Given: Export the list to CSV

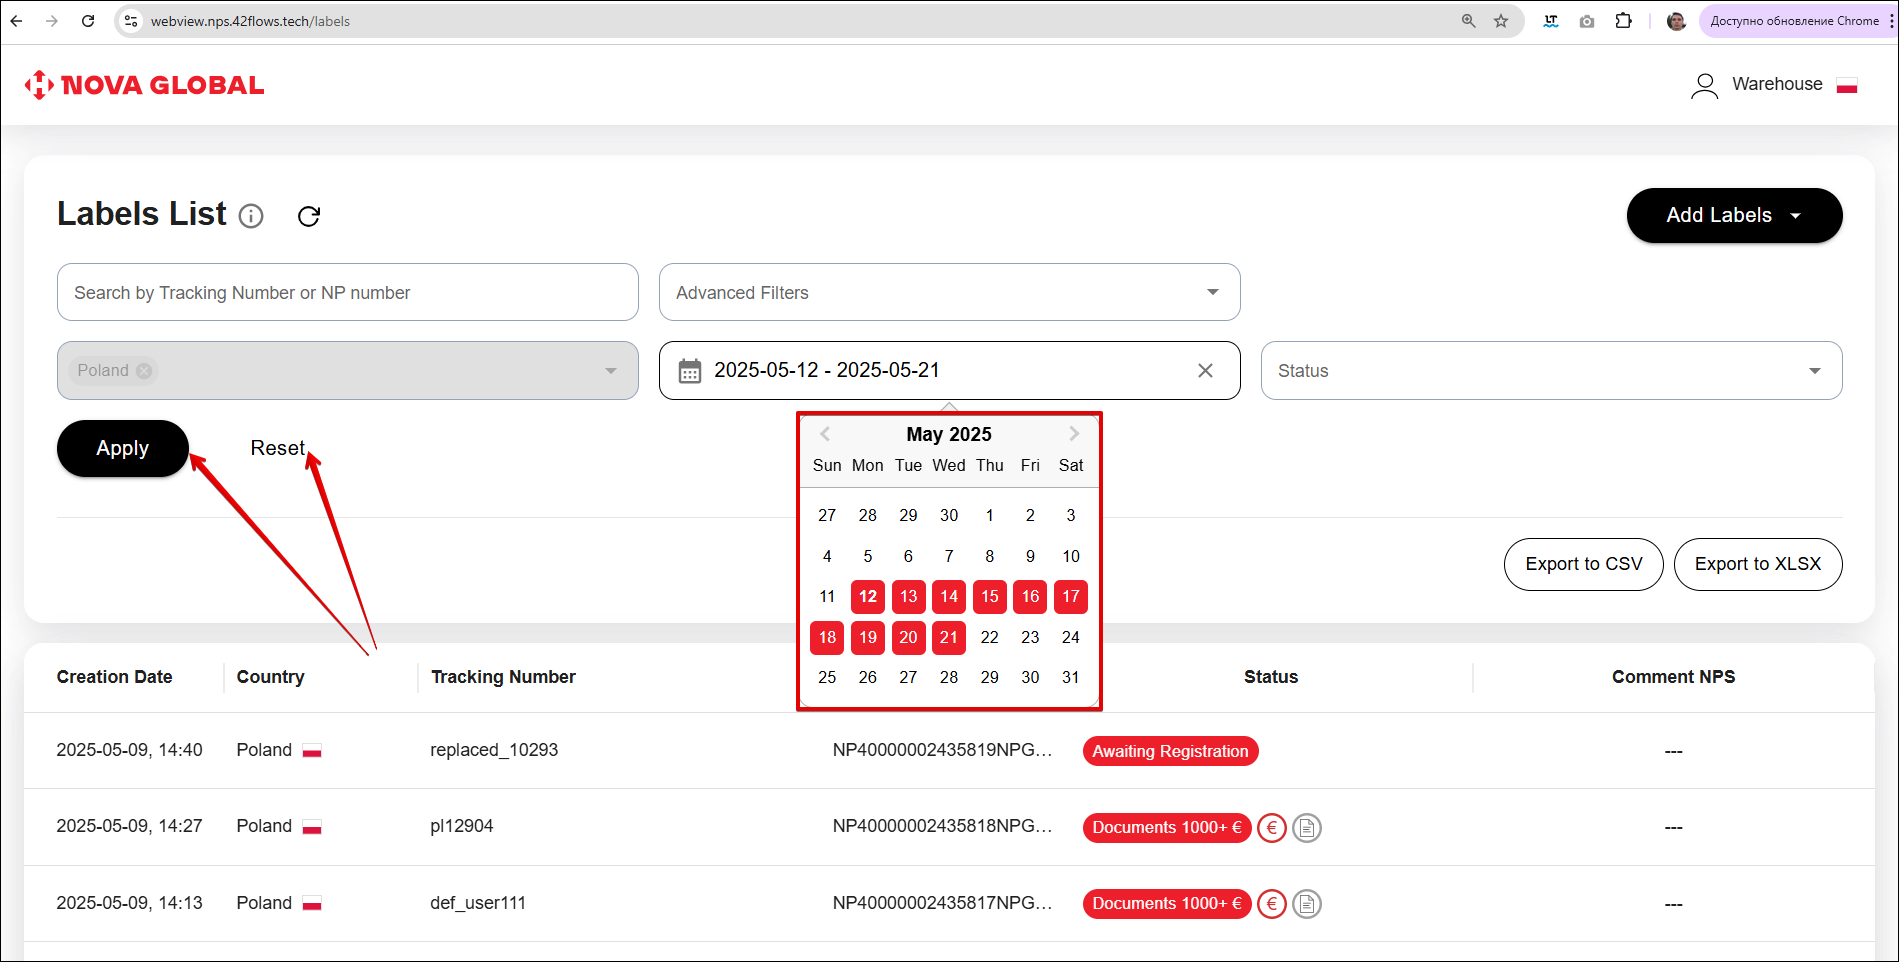Looking at the screenshot, I should point(1583,564).
